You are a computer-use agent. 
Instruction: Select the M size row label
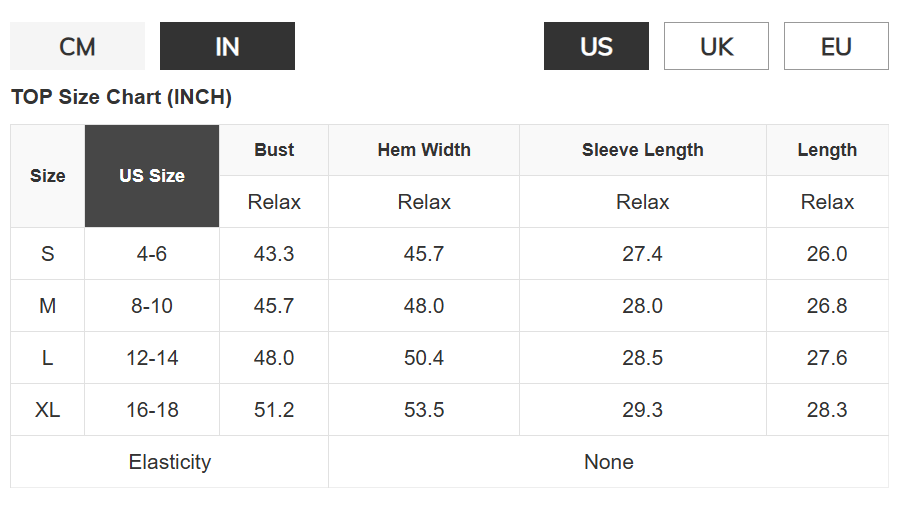point(47,306)
